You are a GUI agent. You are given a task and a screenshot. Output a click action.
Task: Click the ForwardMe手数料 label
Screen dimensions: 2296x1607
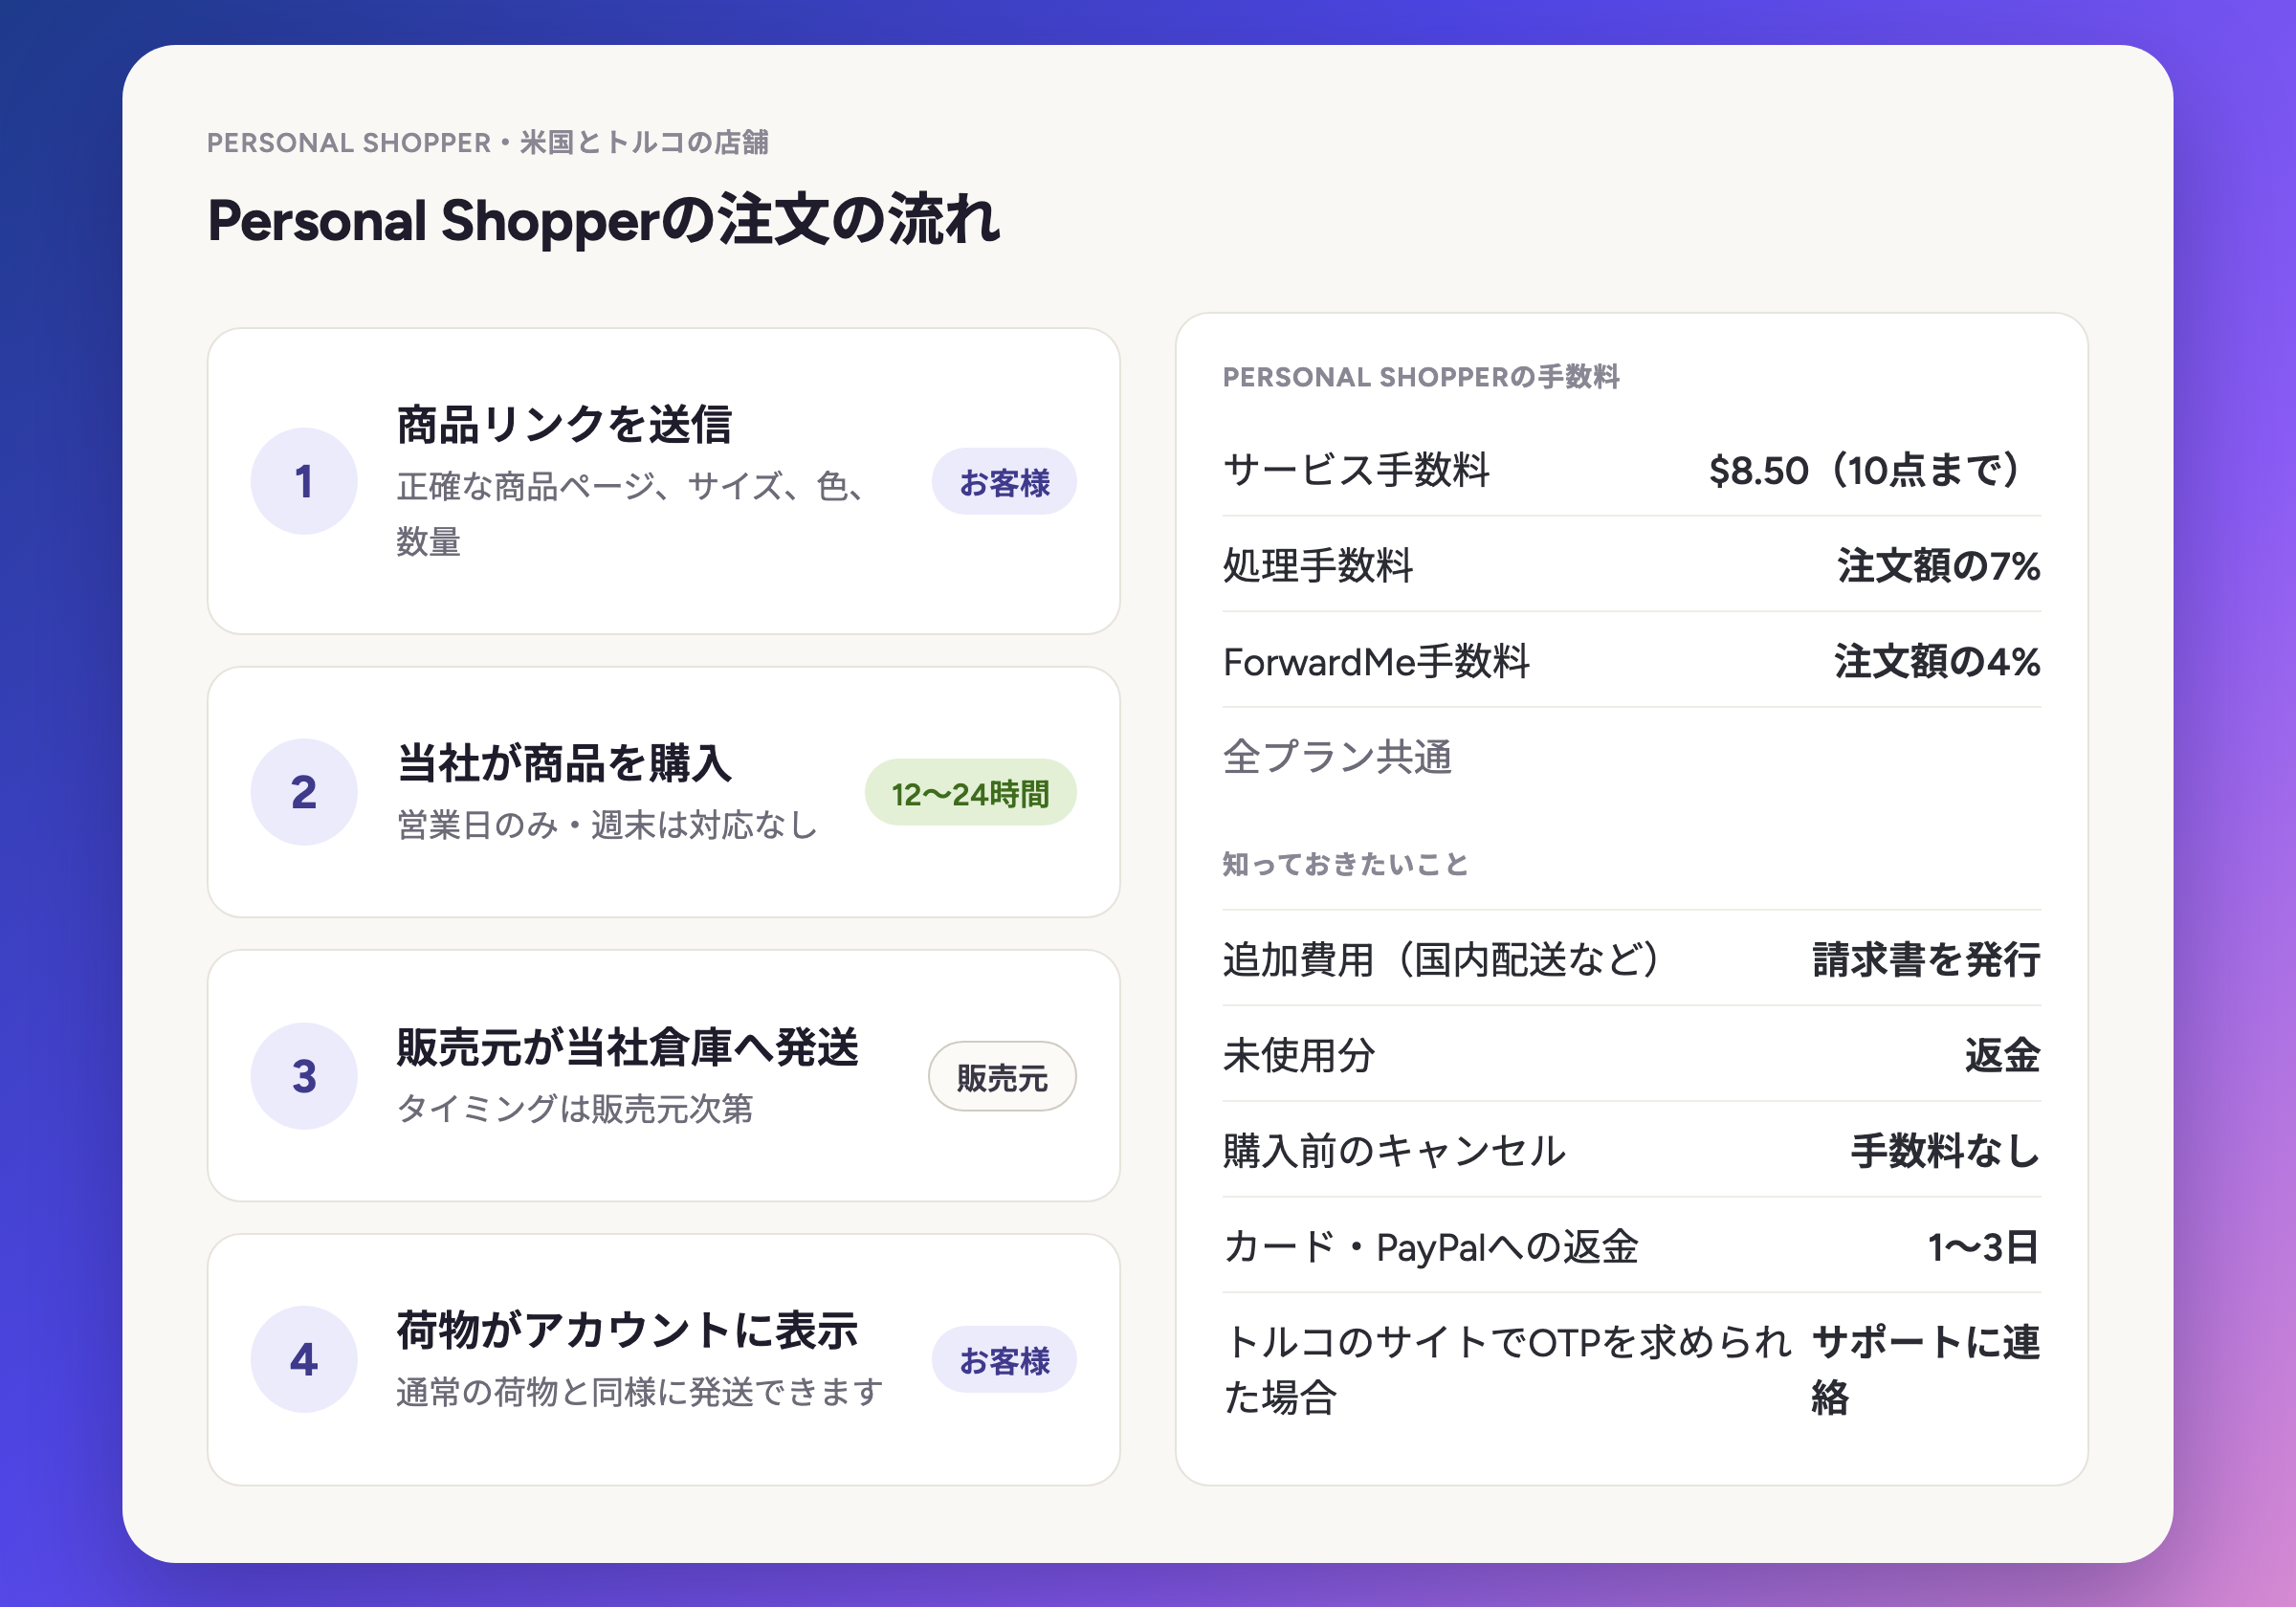tap(1376, 661)
